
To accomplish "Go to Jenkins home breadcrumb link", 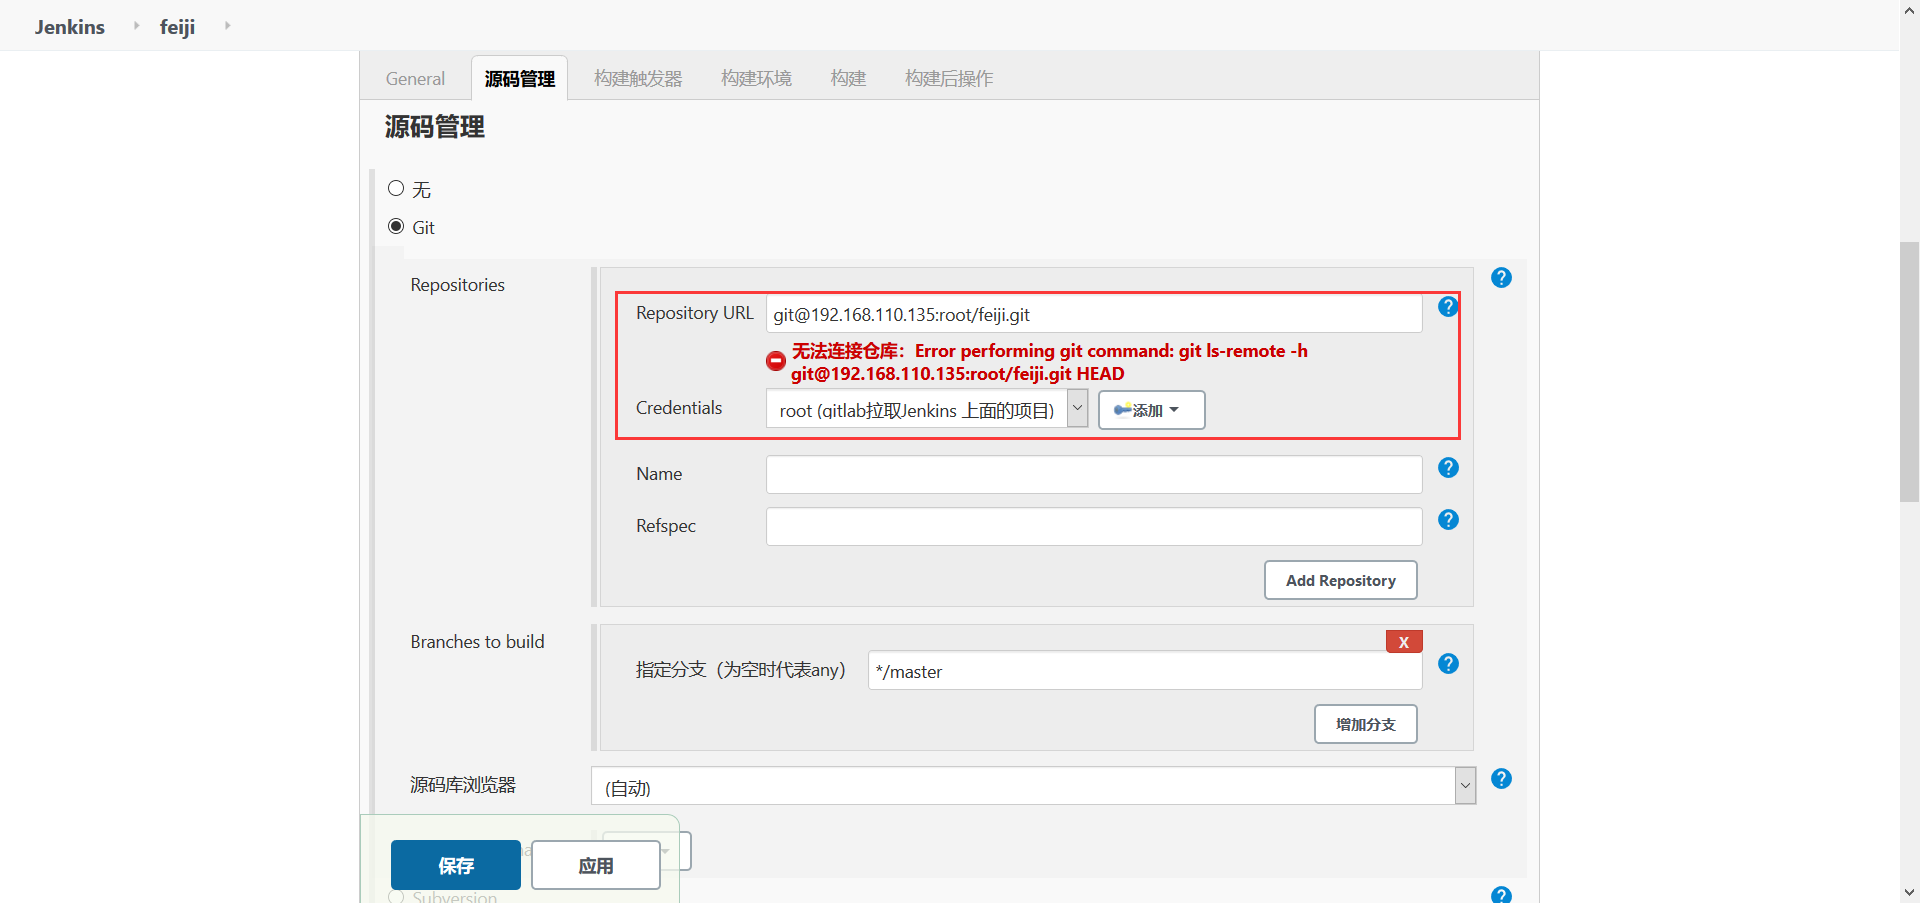I will [70, 27].
